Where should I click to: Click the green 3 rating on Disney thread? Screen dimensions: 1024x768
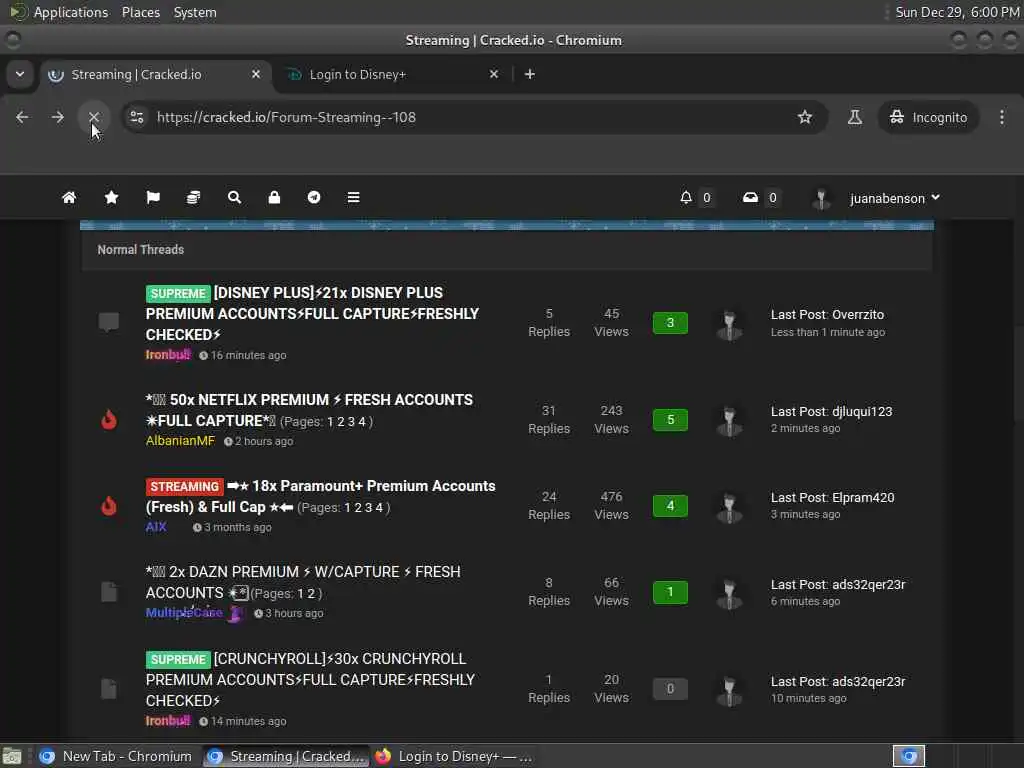[x=670, y=323]
